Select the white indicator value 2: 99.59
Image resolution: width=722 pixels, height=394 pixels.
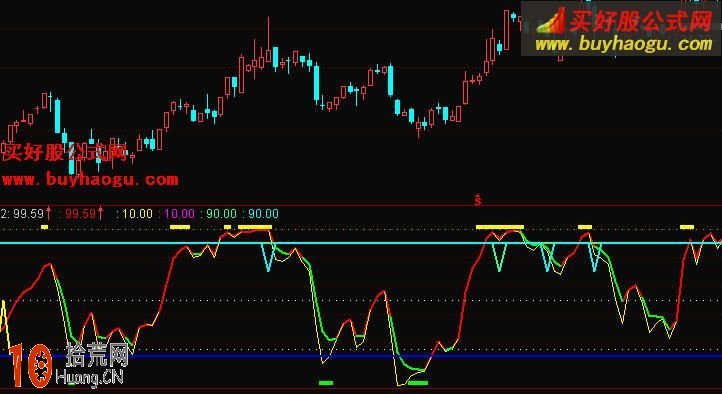[x=22, y=214]
